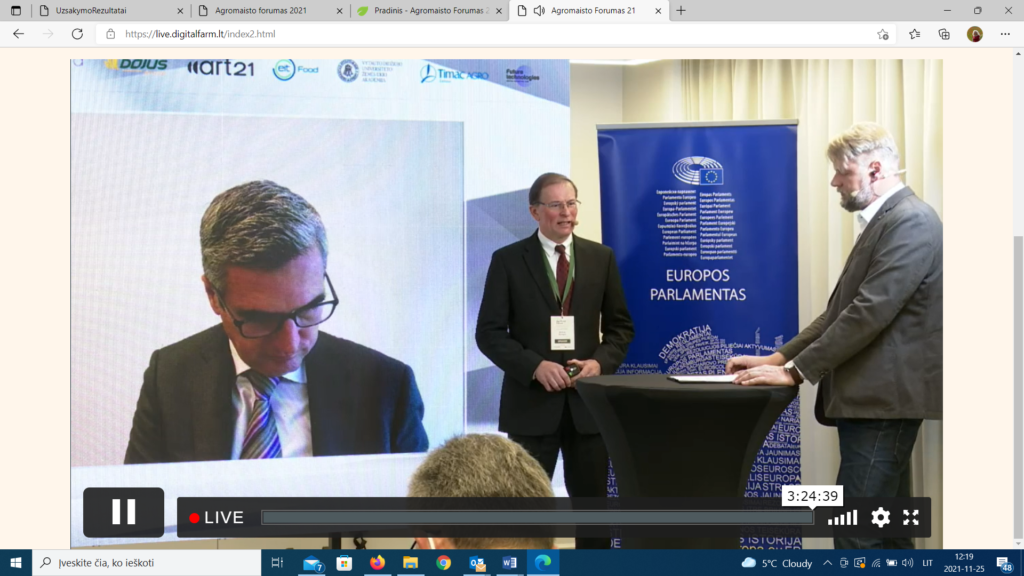The image size is (1024, 576).
Task: Open the browser profile avatar
Action: 975,34
